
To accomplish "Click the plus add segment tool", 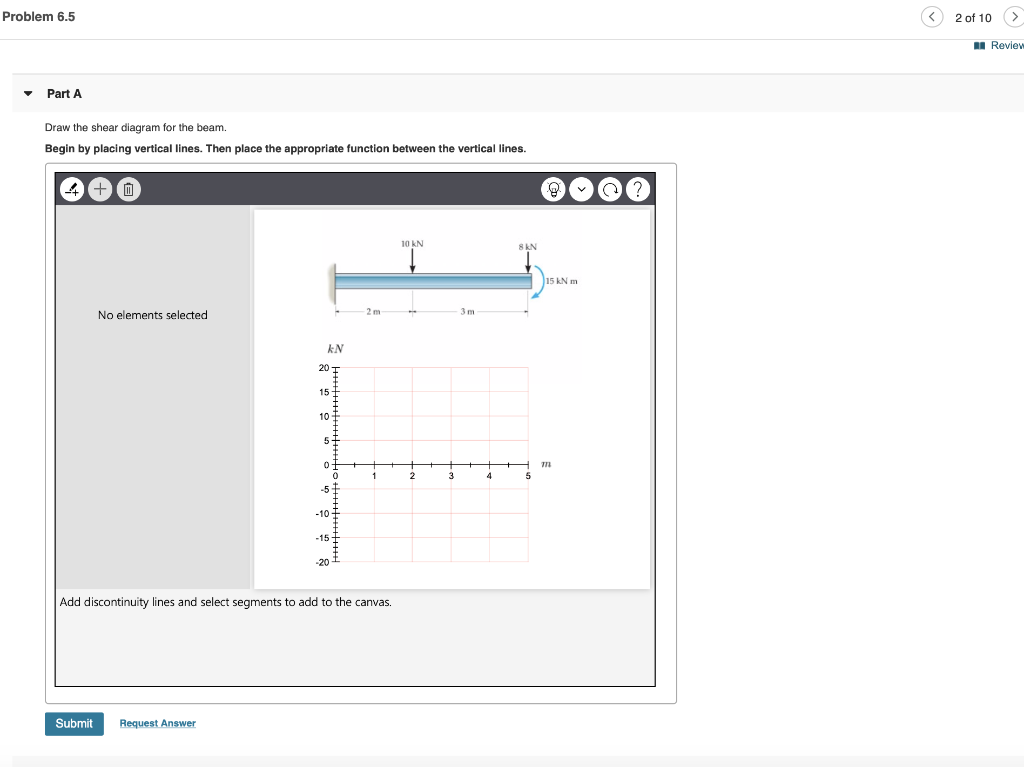I will tap(100, 189).
